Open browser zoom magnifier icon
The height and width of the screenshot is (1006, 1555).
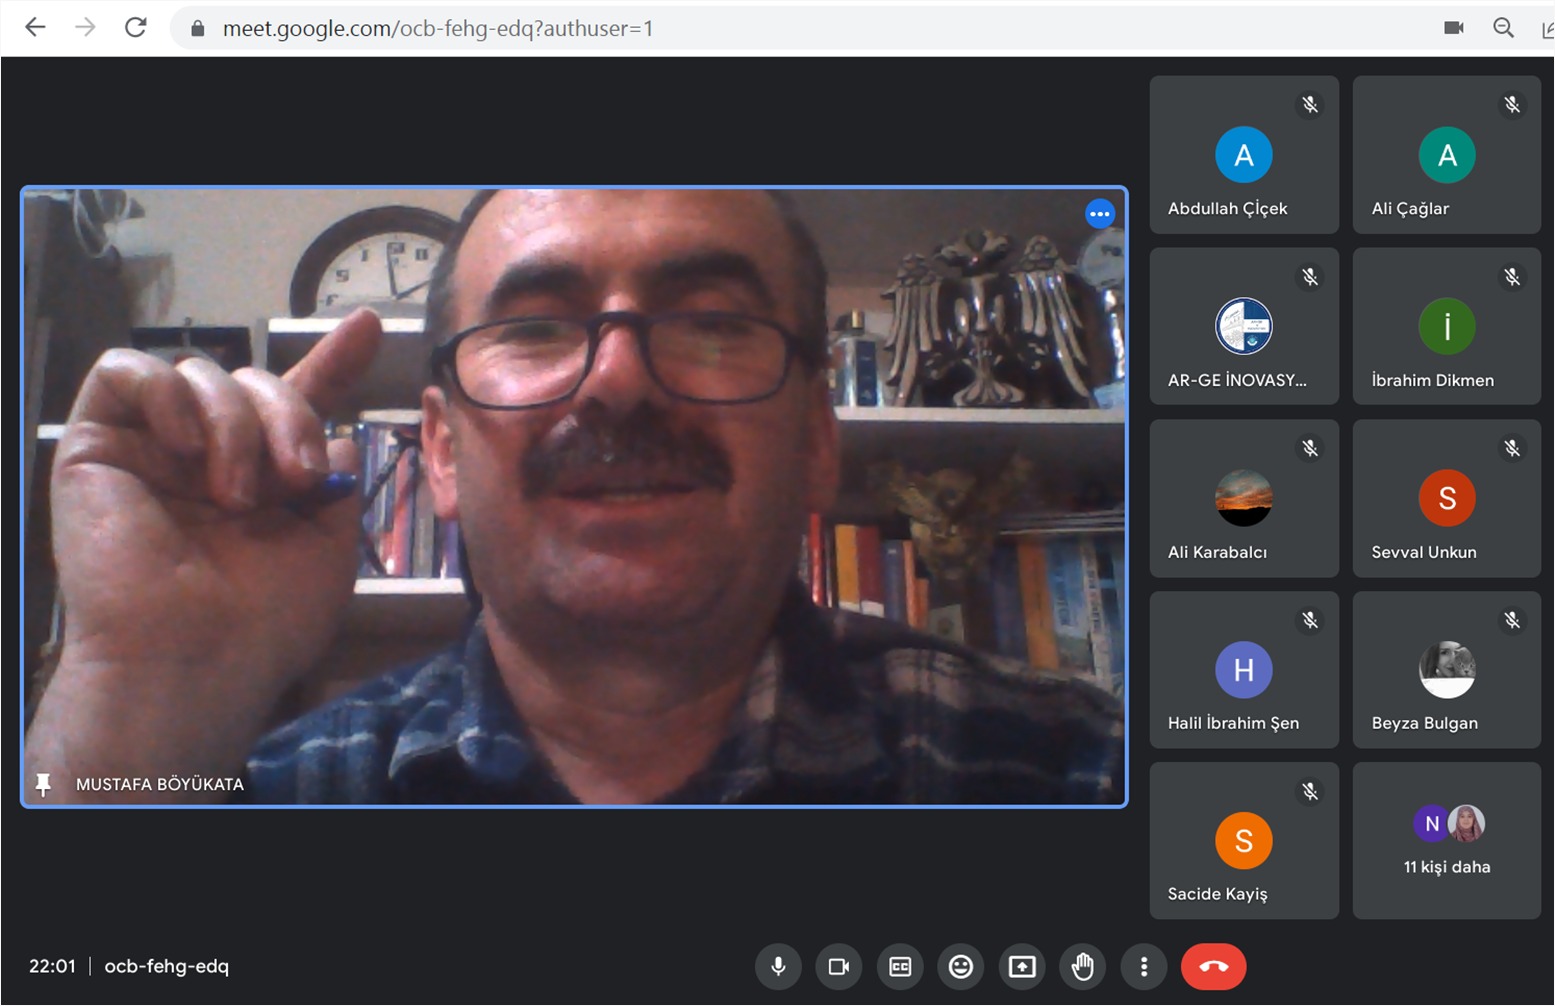pyautogui.click(x=1503, y=28)
